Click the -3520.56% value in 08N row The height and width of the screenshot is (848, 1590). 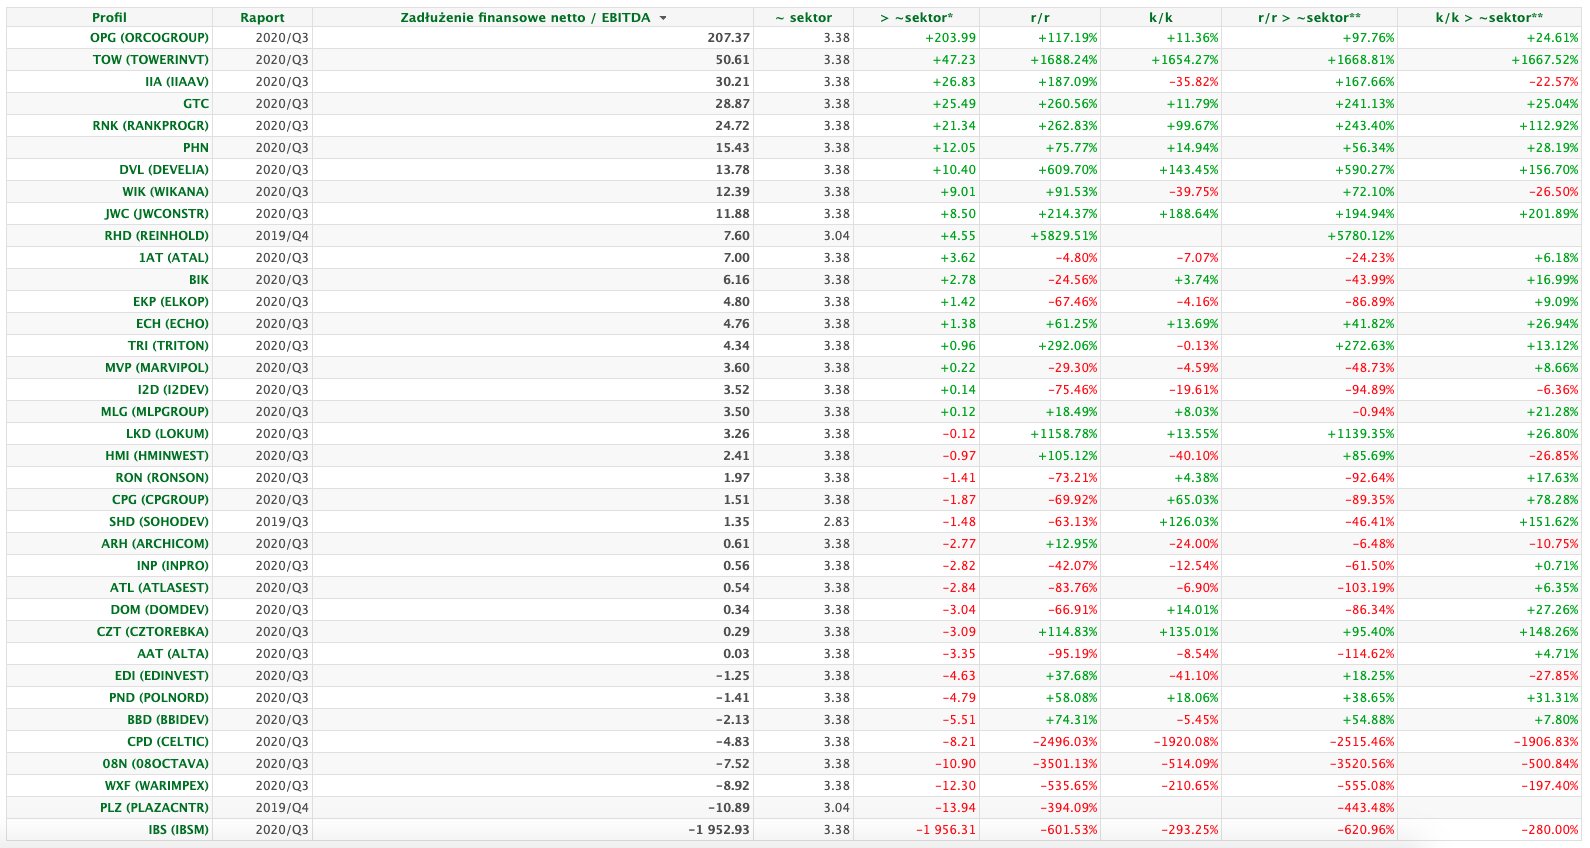[x=1360, y=763]
